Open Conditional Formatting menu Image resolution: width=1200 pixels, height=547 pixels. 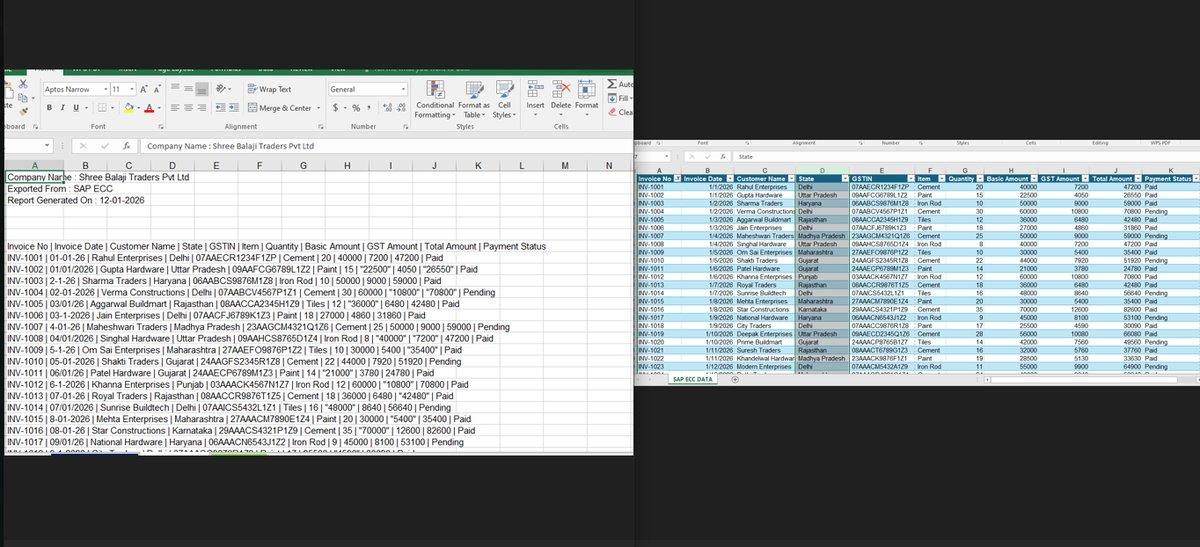(x=434, y=100)
